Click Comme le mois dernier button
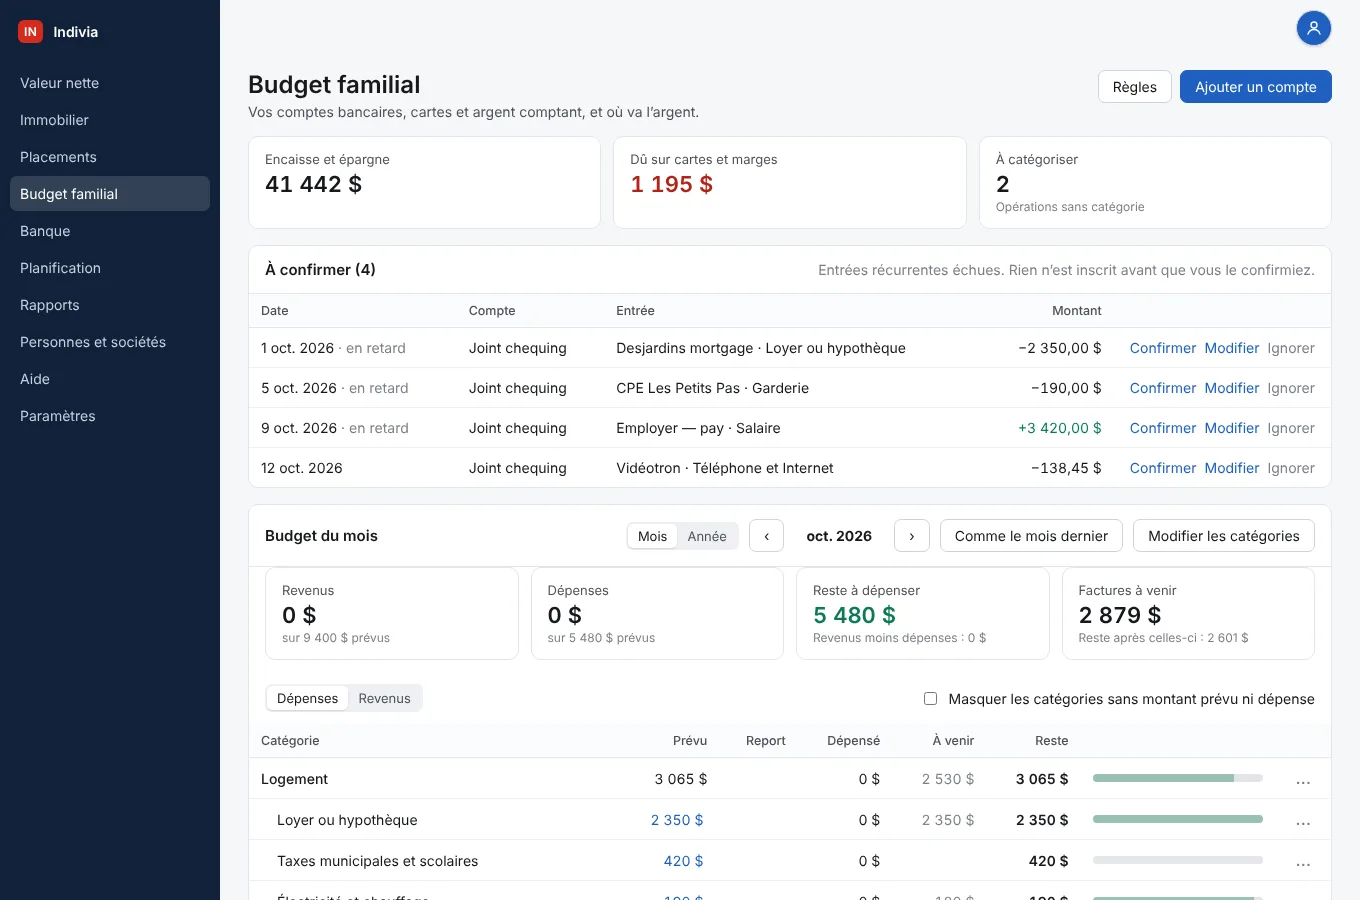Screen dimensions: 1360x900 pyautogui.click(x=1031, y=536)
